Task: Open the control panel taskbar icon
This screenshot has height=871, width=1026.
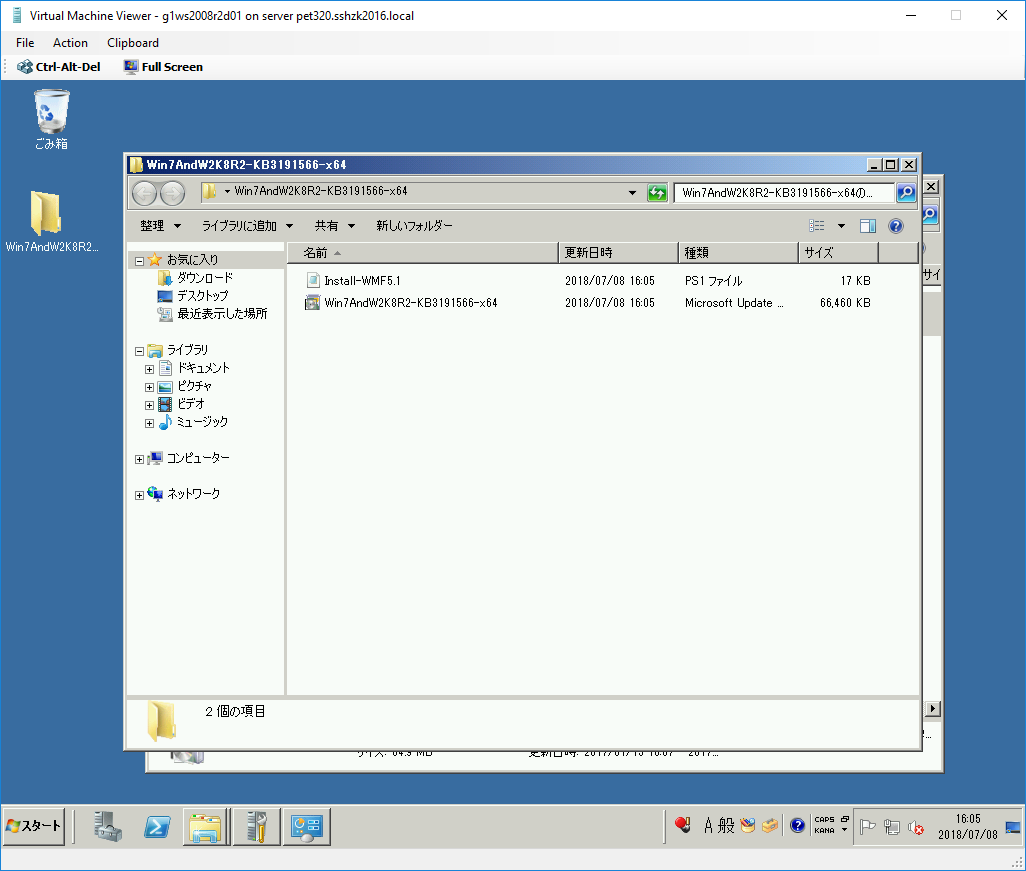Action: 307,827
